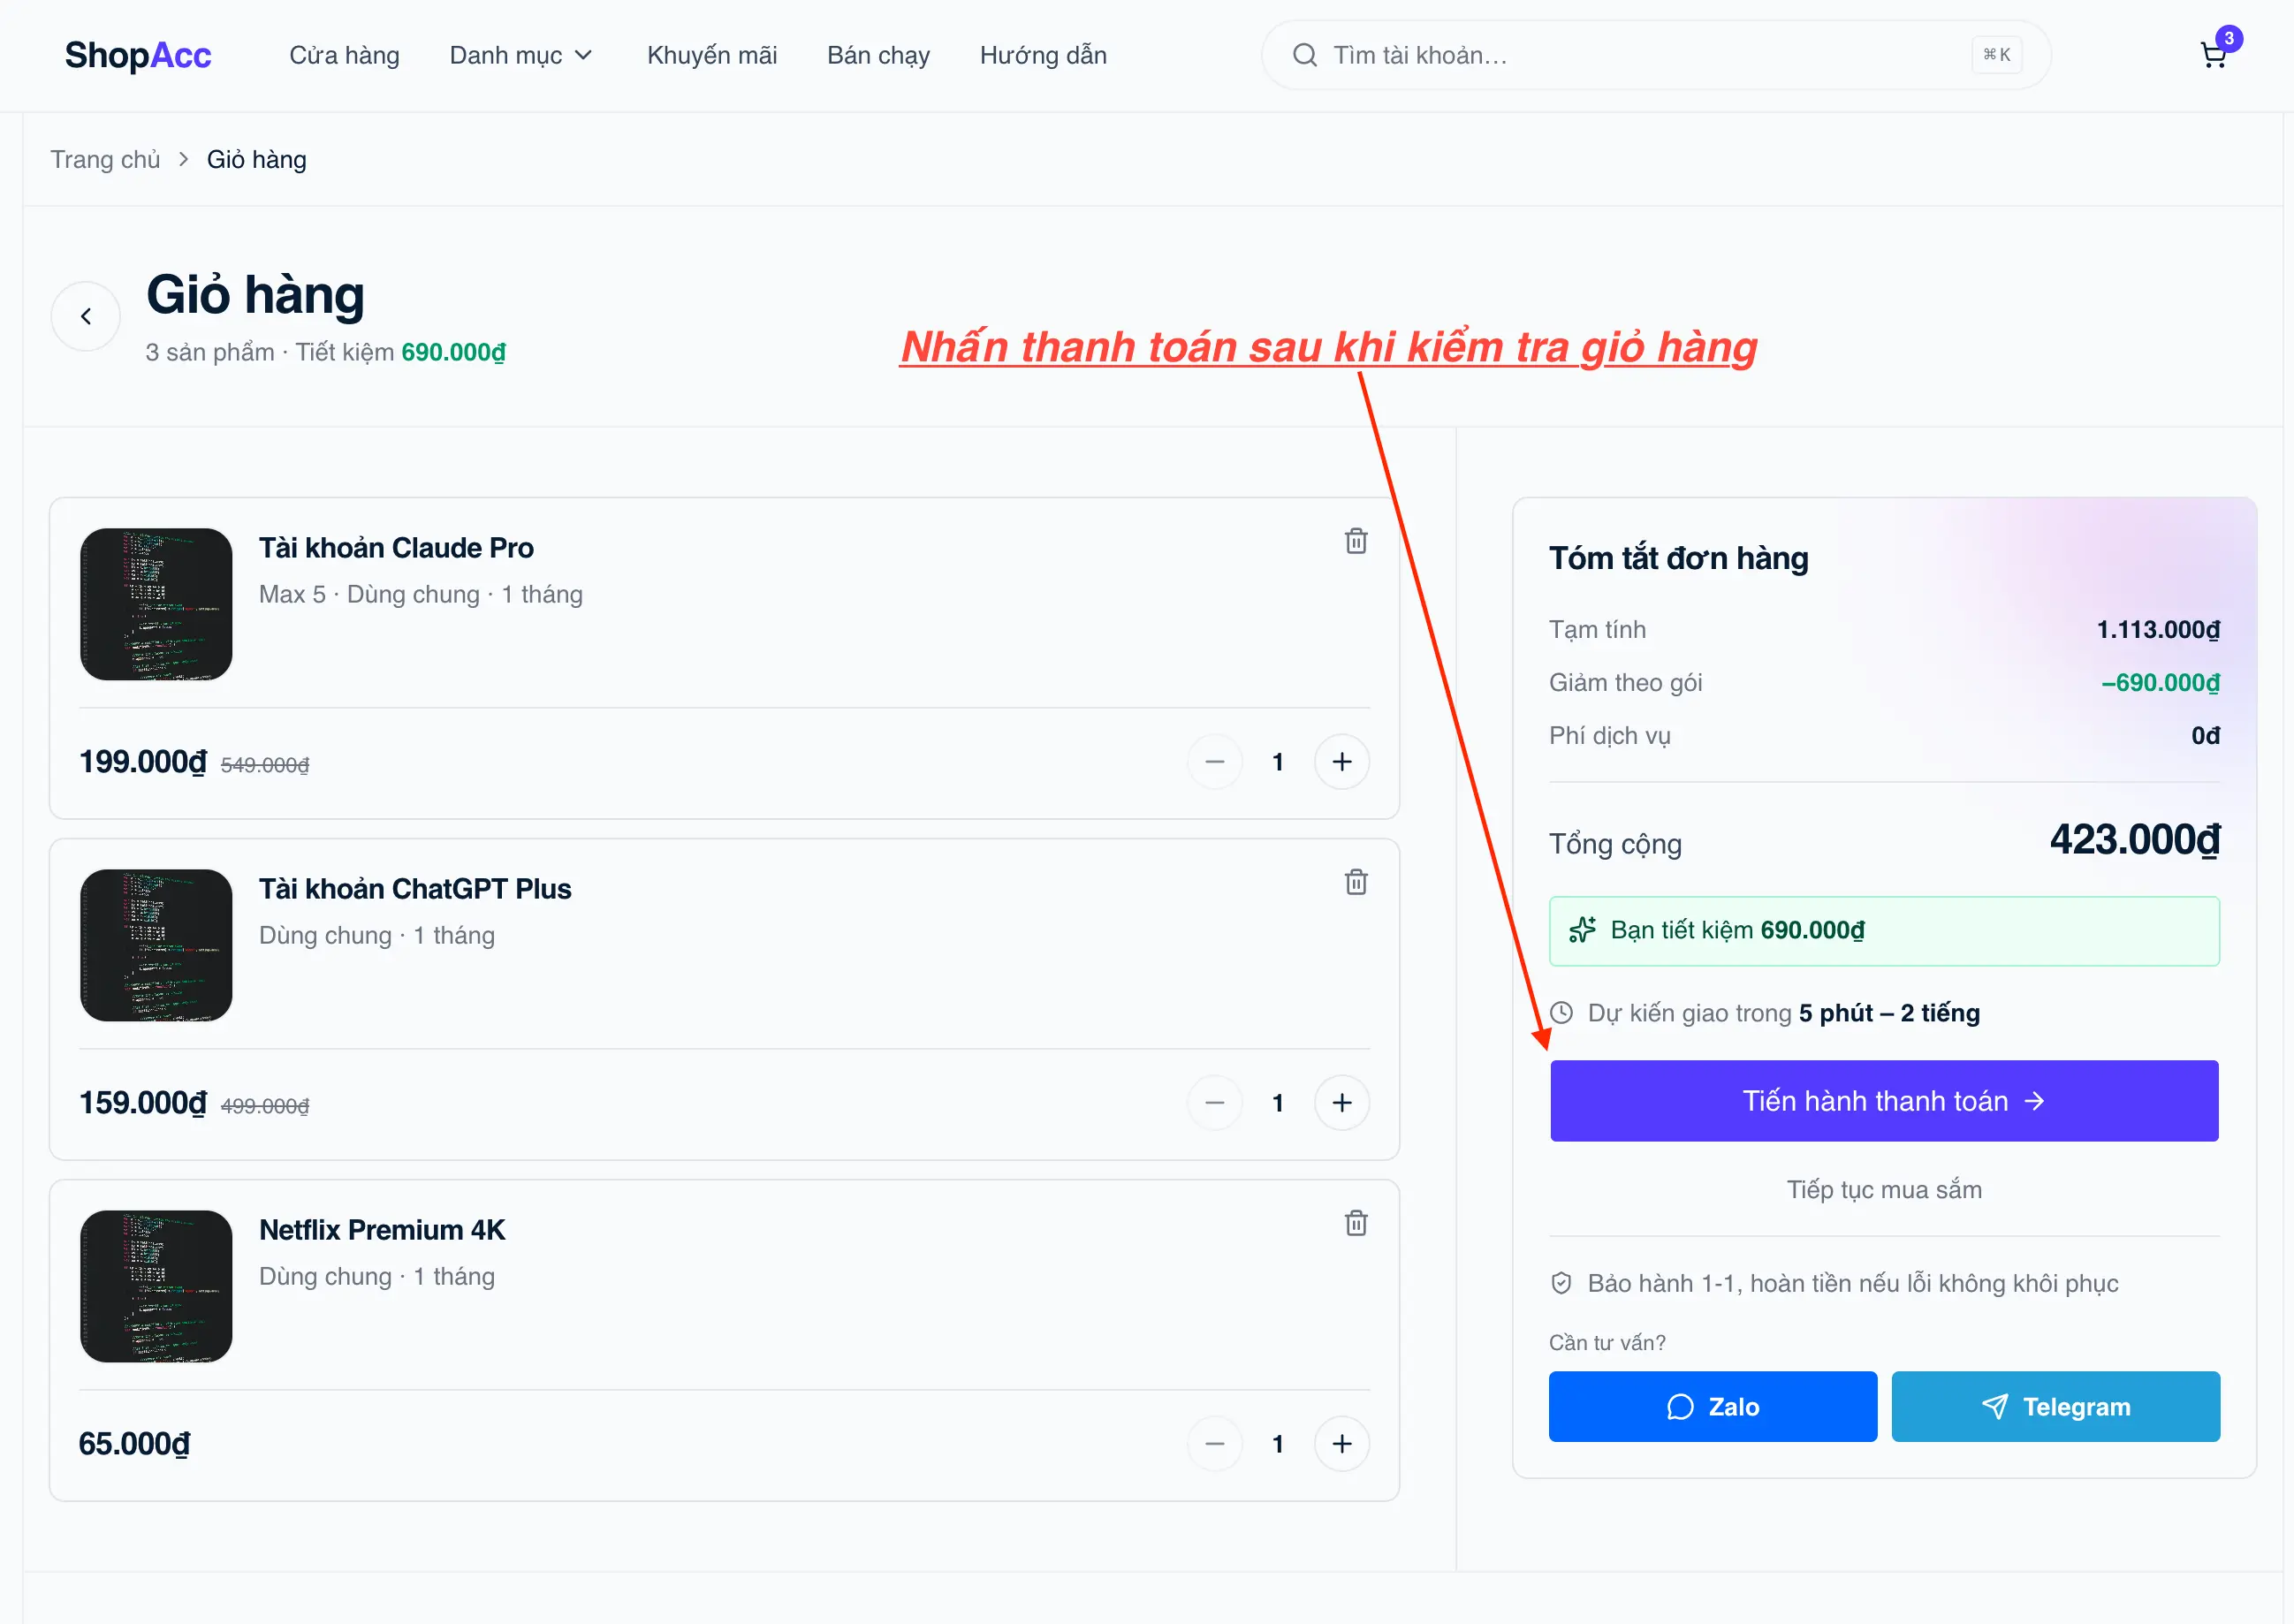
Task: Click the Tài khoản ChatGPT Plus title
Action: click(x=415, y=889)
